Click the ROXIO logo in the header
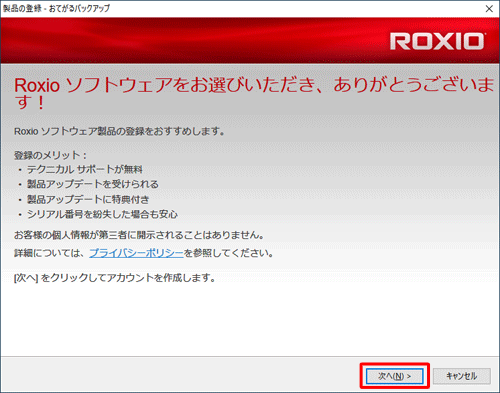The width and height of the screenshot is (500, 393). [437, 41]
